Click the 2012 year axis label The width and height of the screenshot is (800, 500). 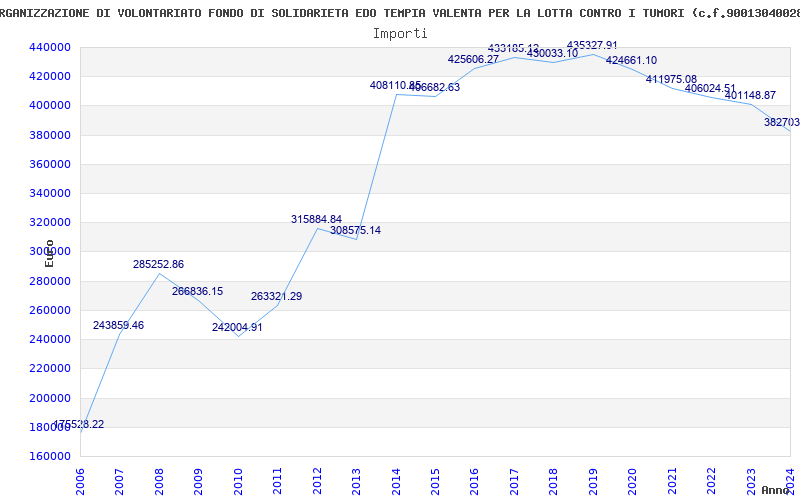pos(317,482)
